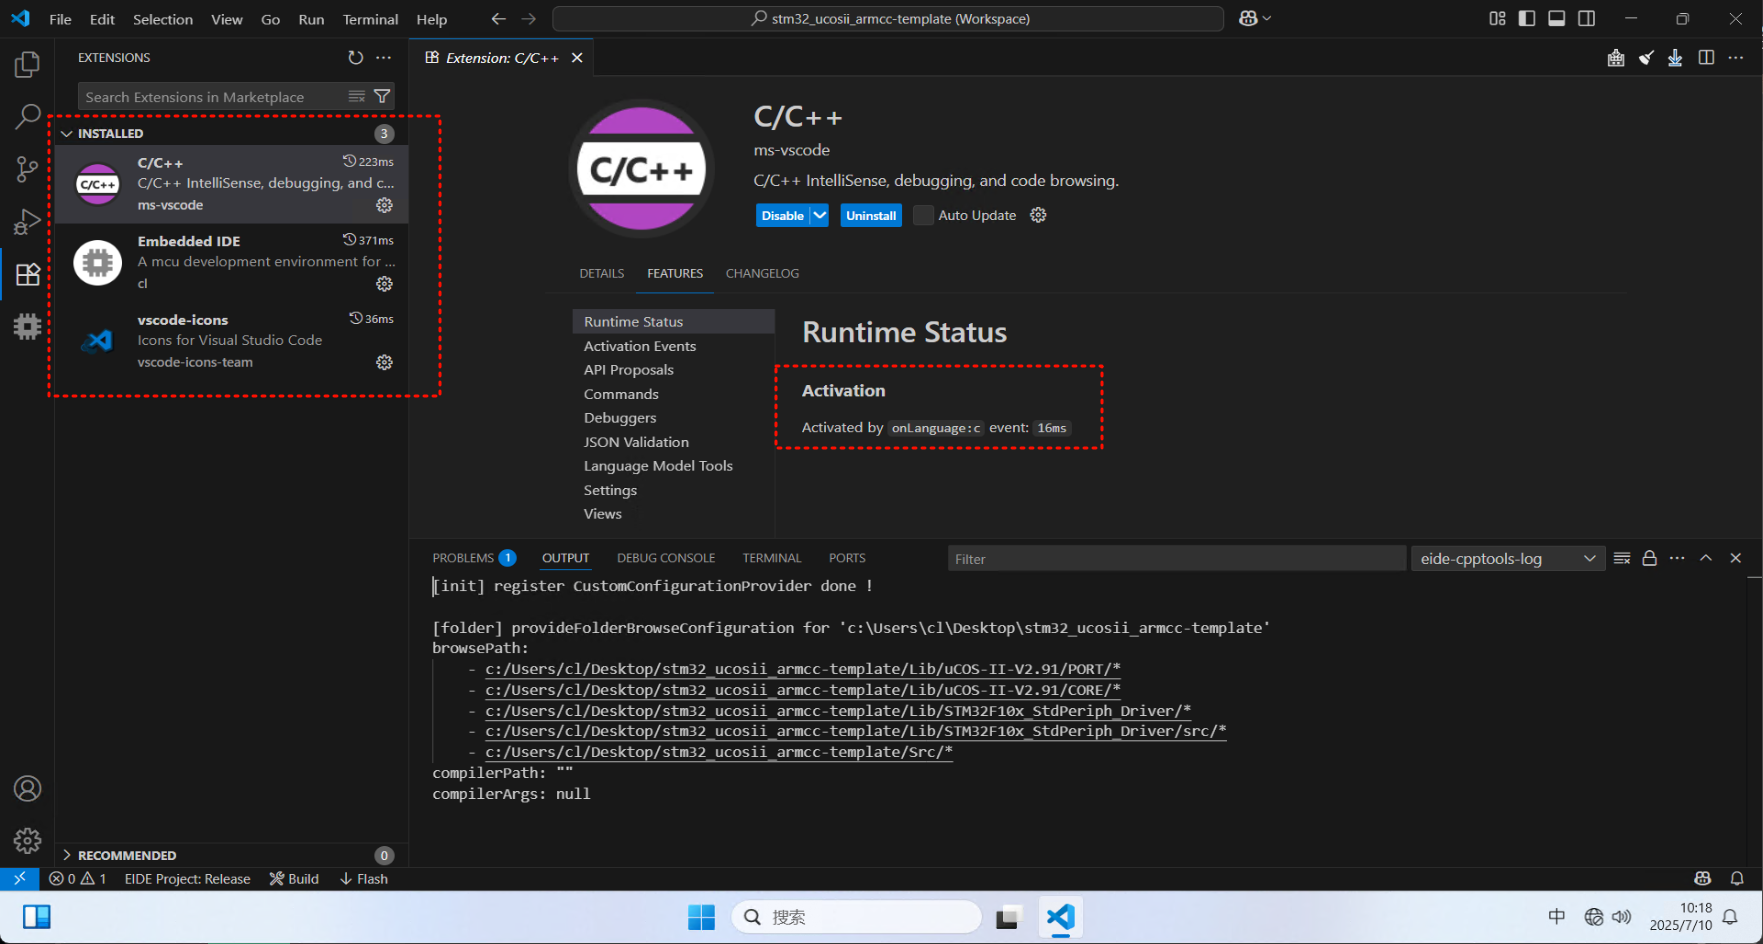Open the Run and Debug view

(x=27, y=221)
